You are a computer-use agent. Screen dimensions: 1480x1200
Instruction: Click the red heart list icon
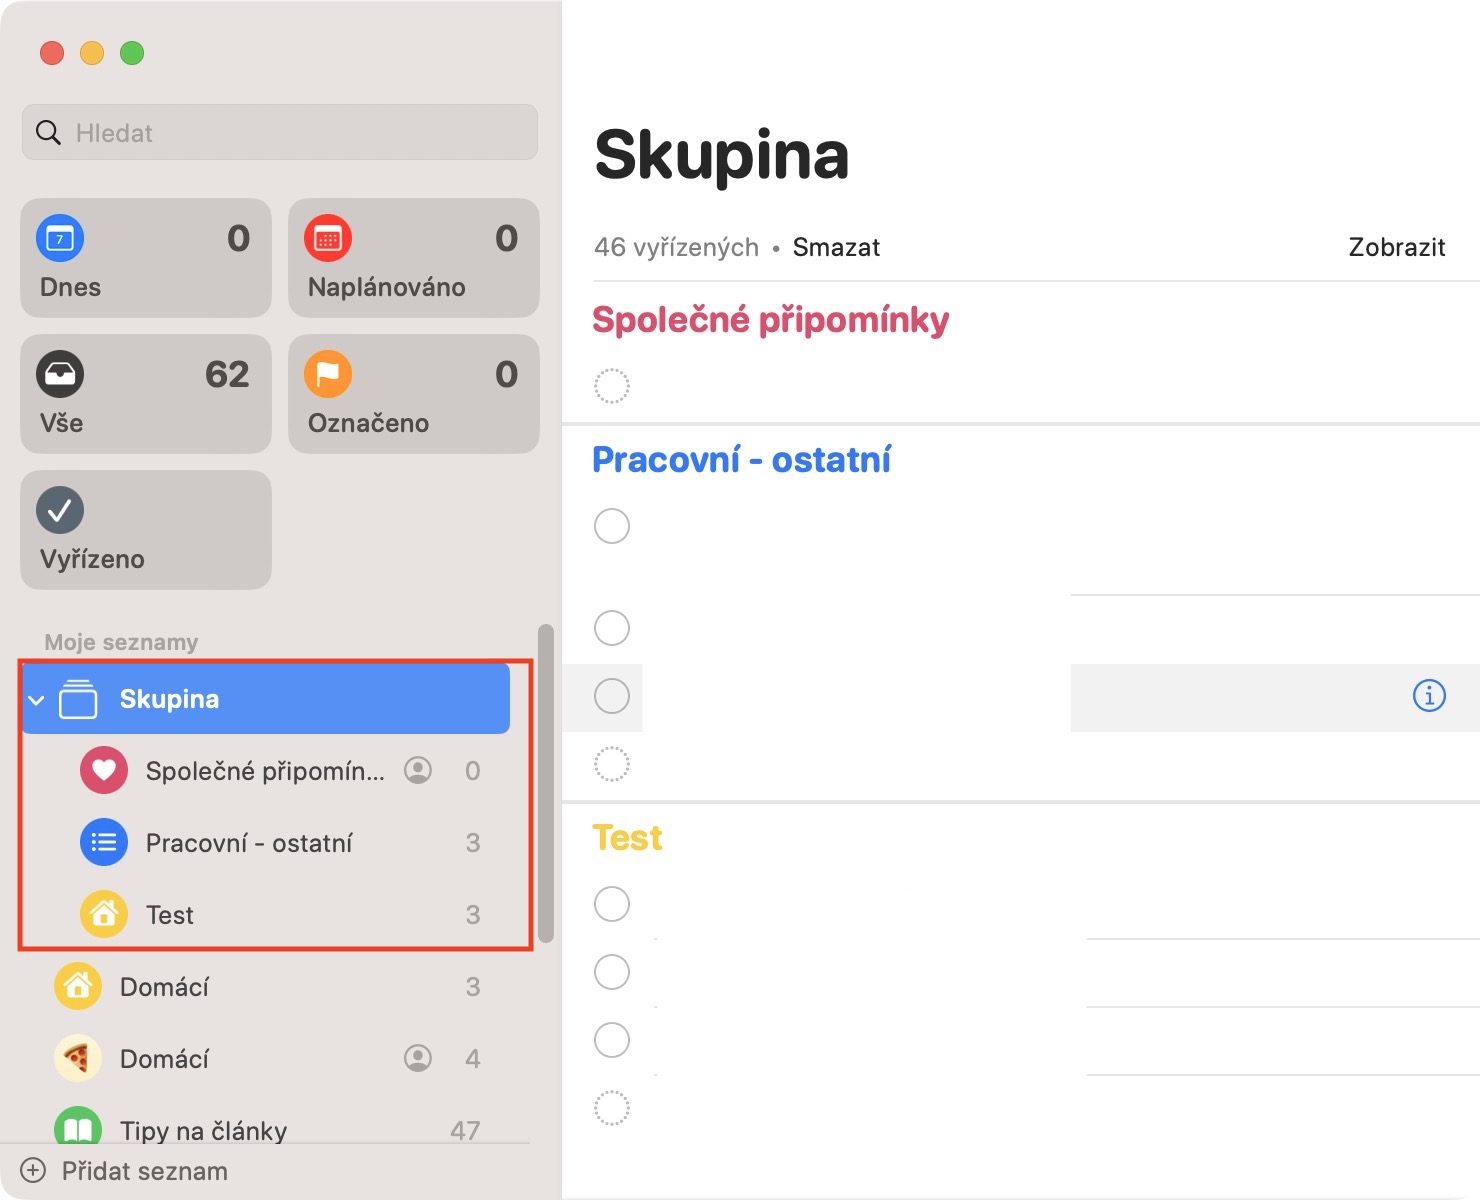[104, 771]
